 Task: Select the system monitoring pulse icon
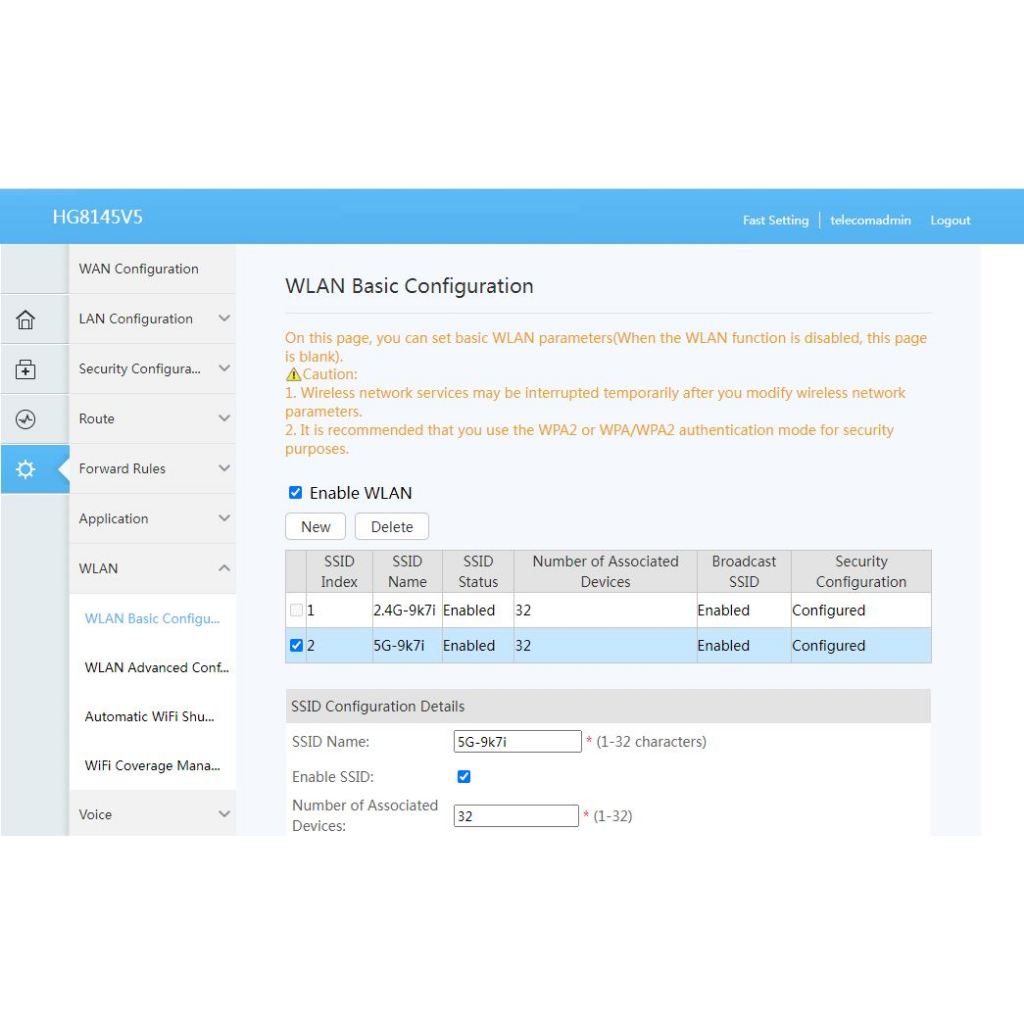(x=26, y=420)
